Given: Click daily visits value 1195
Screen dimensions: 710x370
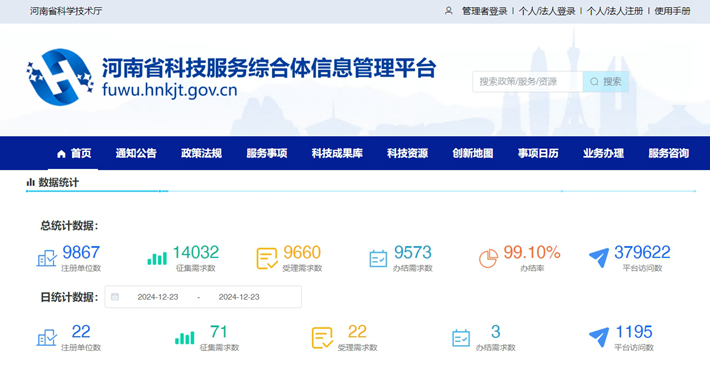Looking at the screenshot, I should [634, 332].
